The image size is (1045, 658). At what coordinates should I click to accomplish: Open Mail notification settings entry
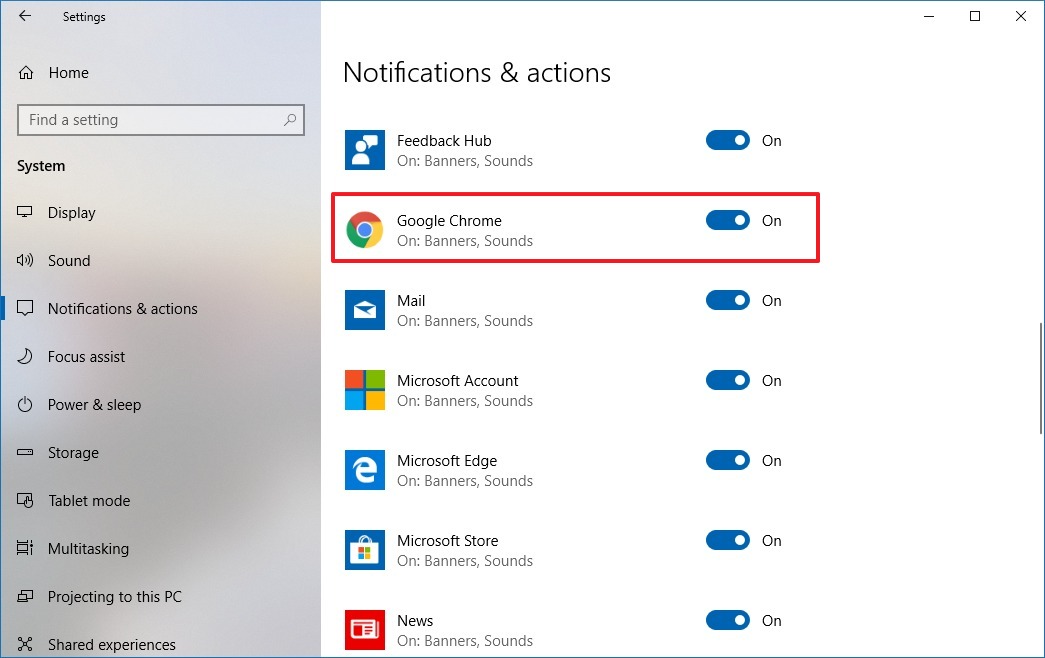(x=465, y=310)
